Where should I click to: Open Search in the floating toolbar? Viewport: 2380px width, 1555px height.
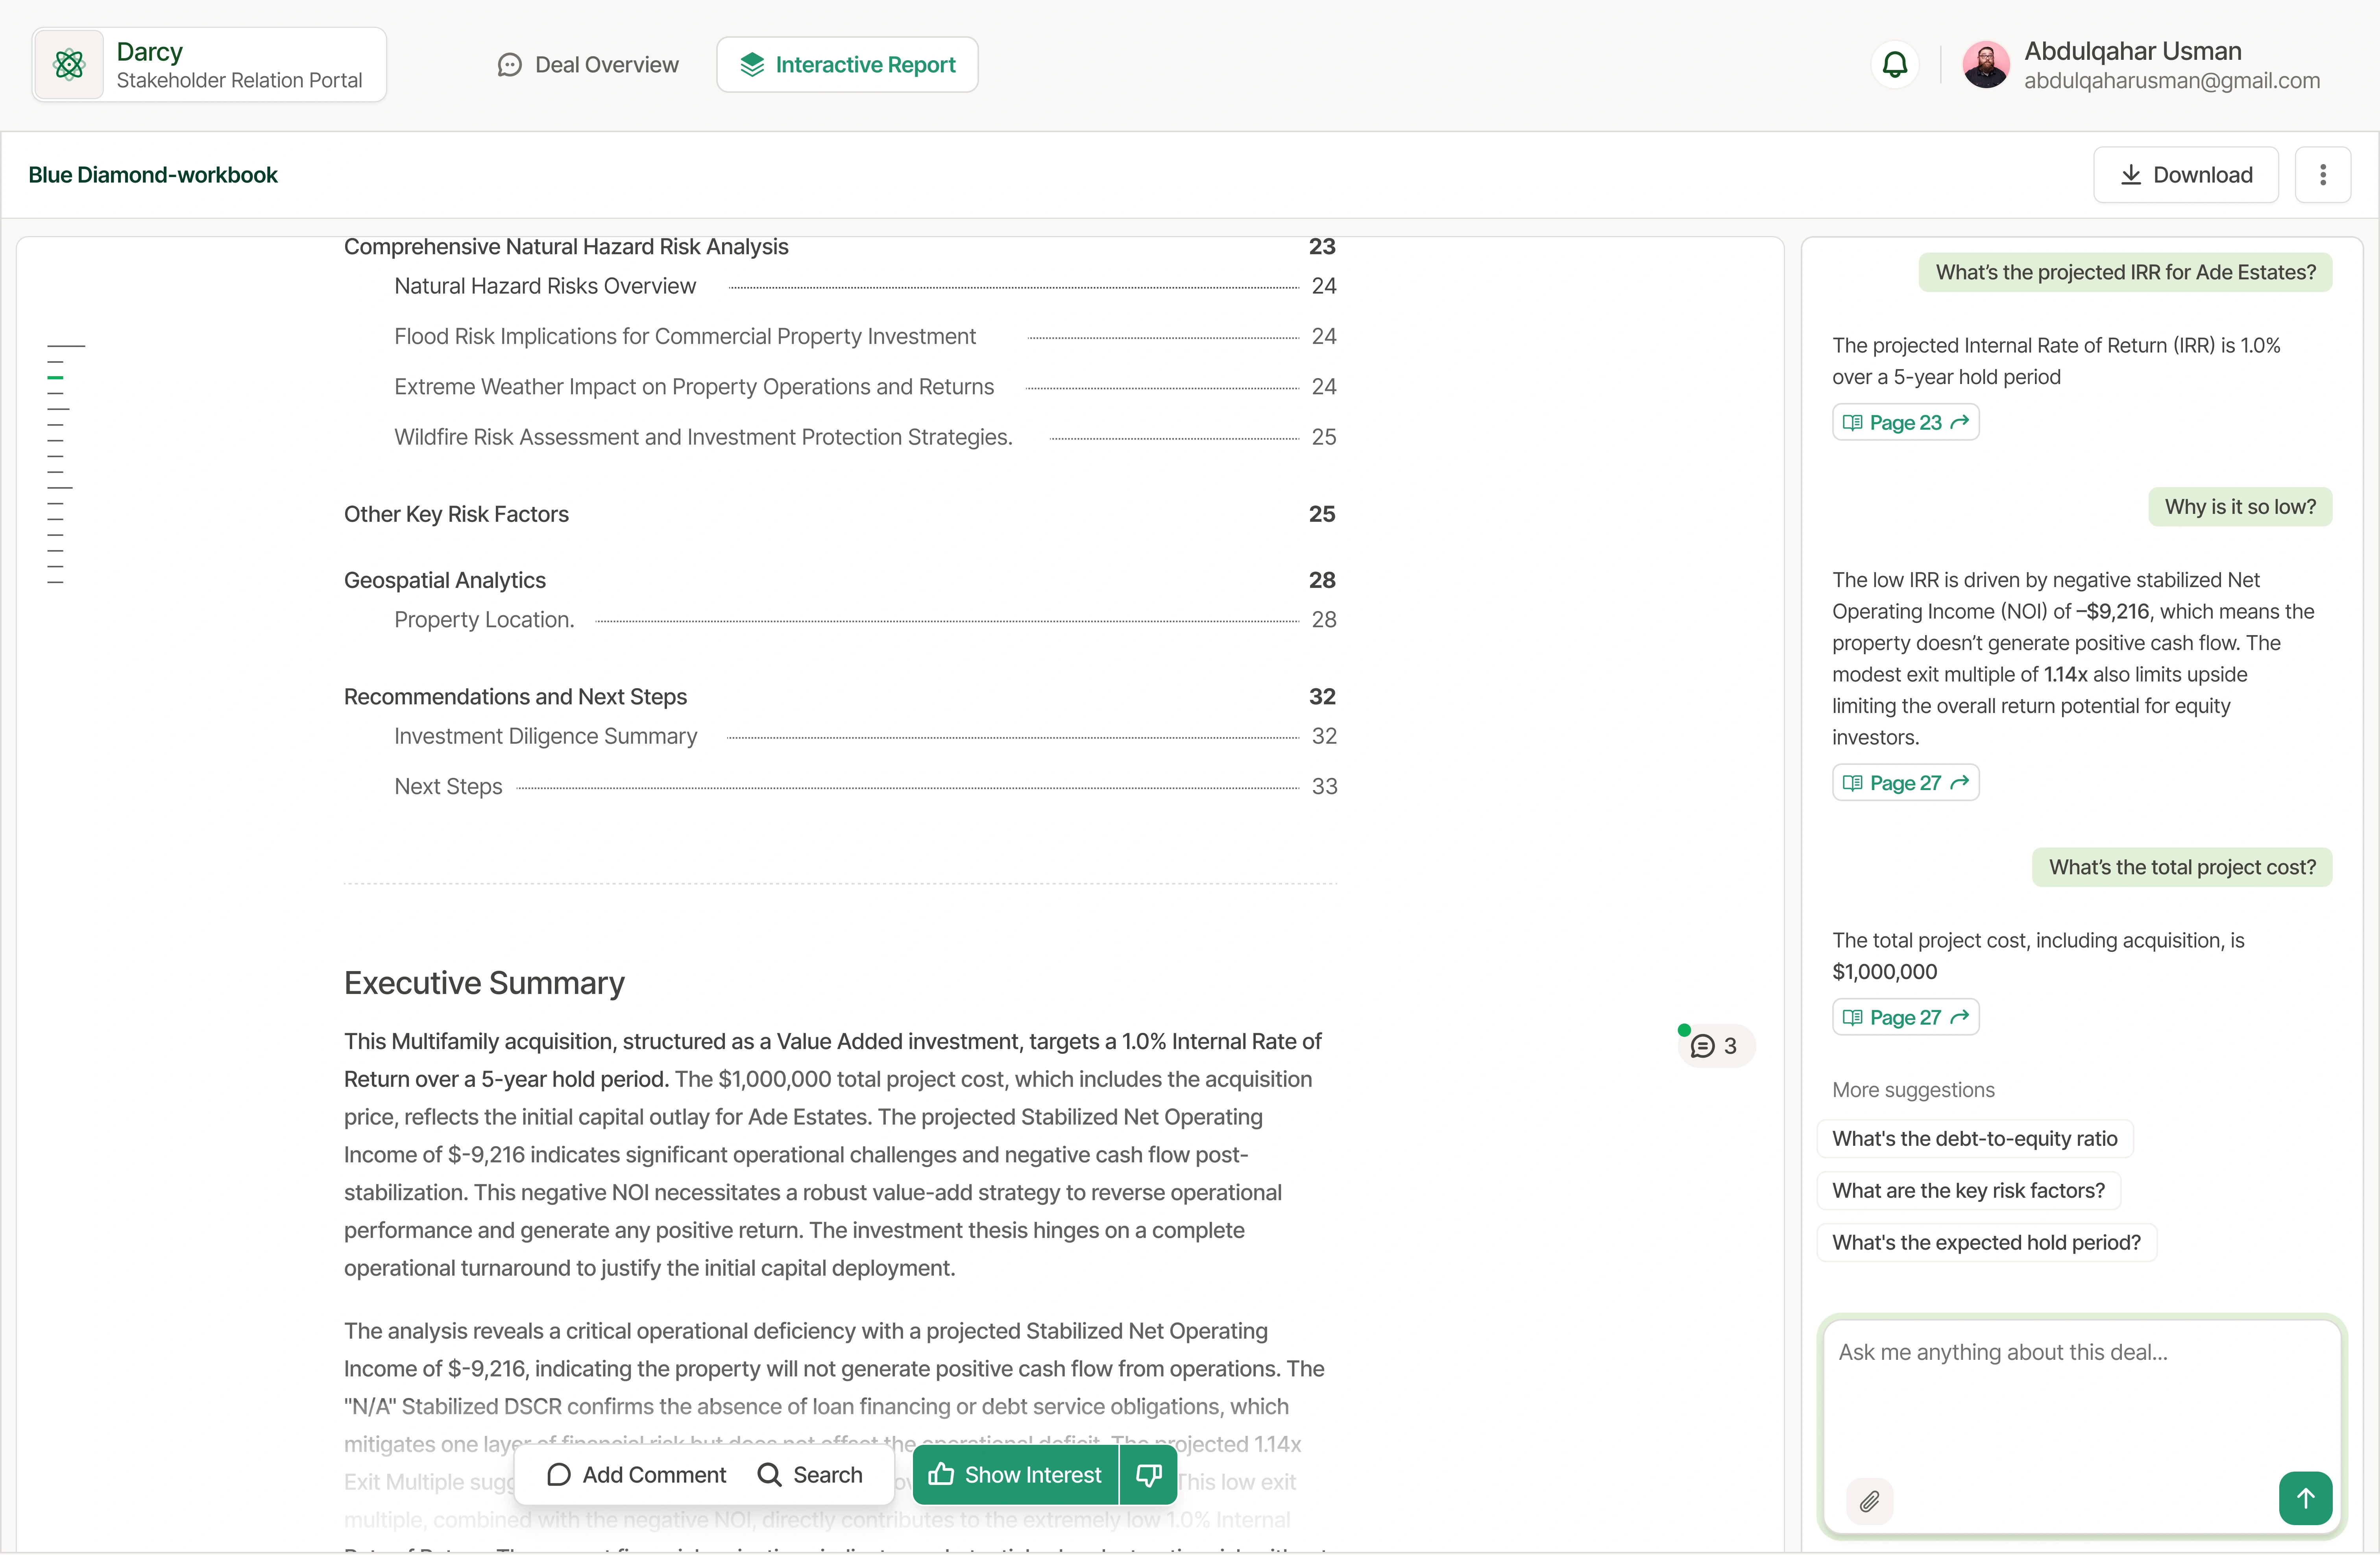[x=810, y=1475]
